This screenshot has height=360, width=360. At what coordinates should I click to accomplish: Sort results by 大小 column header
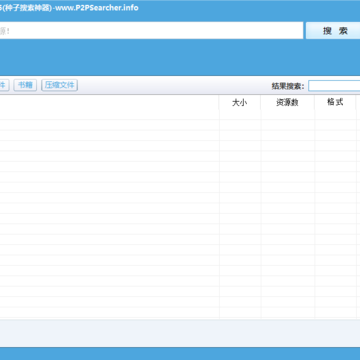pos(240,103)
